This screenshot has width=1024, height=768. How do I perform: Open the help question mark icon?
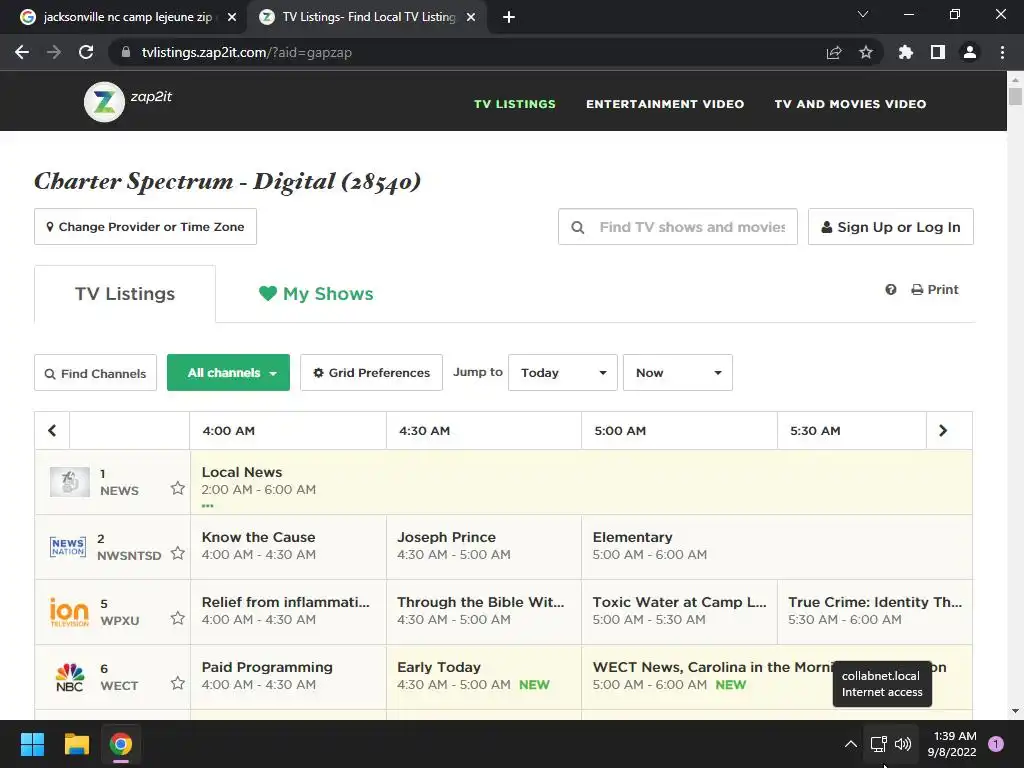(891, 289)
